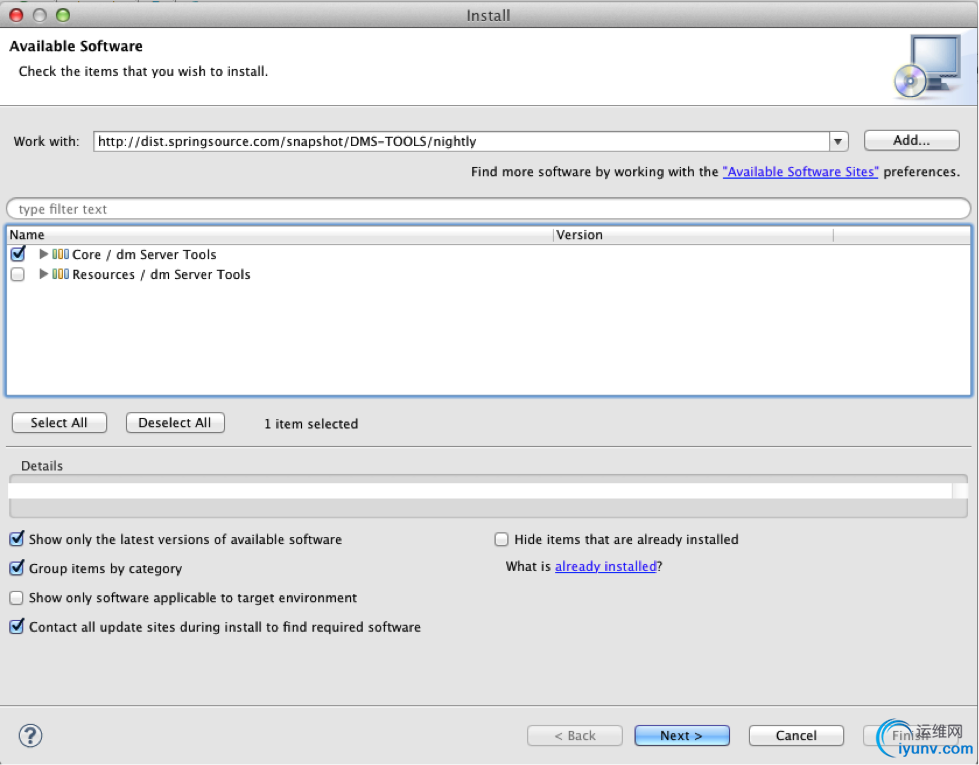Toggle Group items by category checkbox
The height and width of the screenshot is (765, 979).
tap(17, 568)
